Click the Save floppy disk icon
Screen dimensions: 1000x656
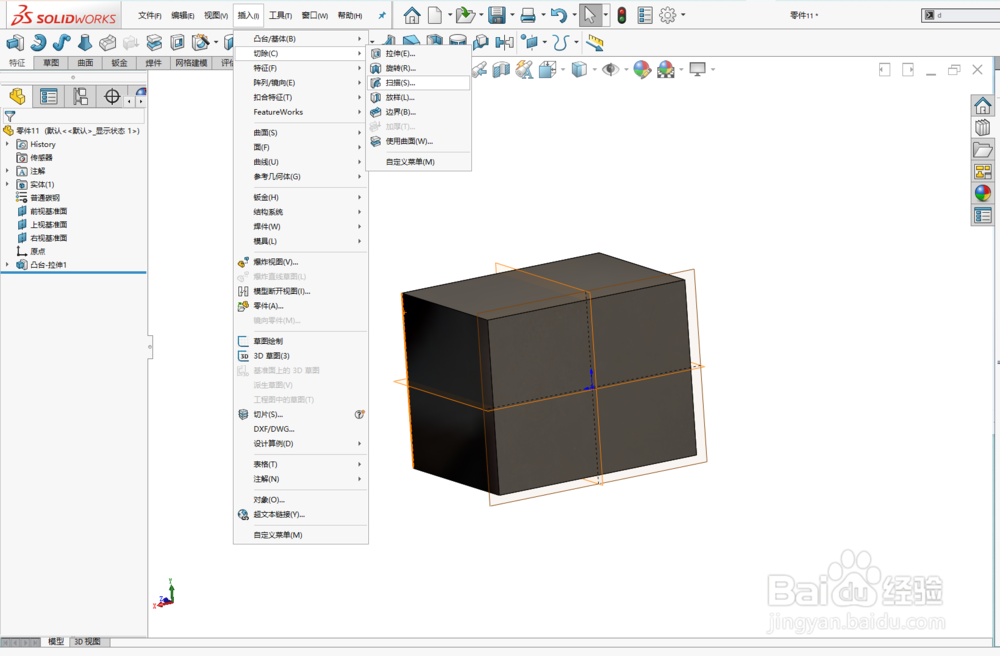(x=497, y=15)
